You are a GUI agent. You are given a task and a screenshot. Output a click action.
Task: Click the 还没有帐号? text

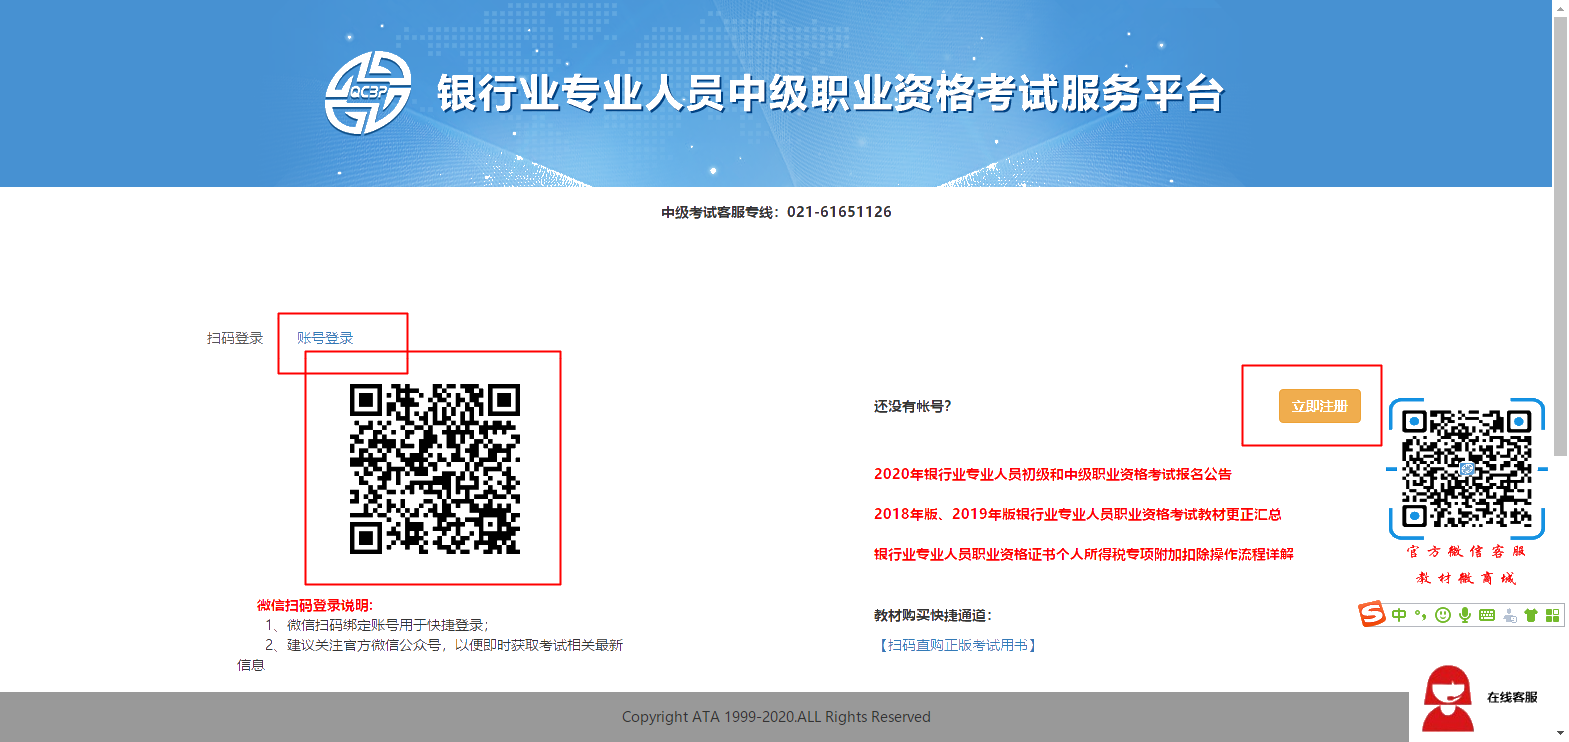click(913, 406)
